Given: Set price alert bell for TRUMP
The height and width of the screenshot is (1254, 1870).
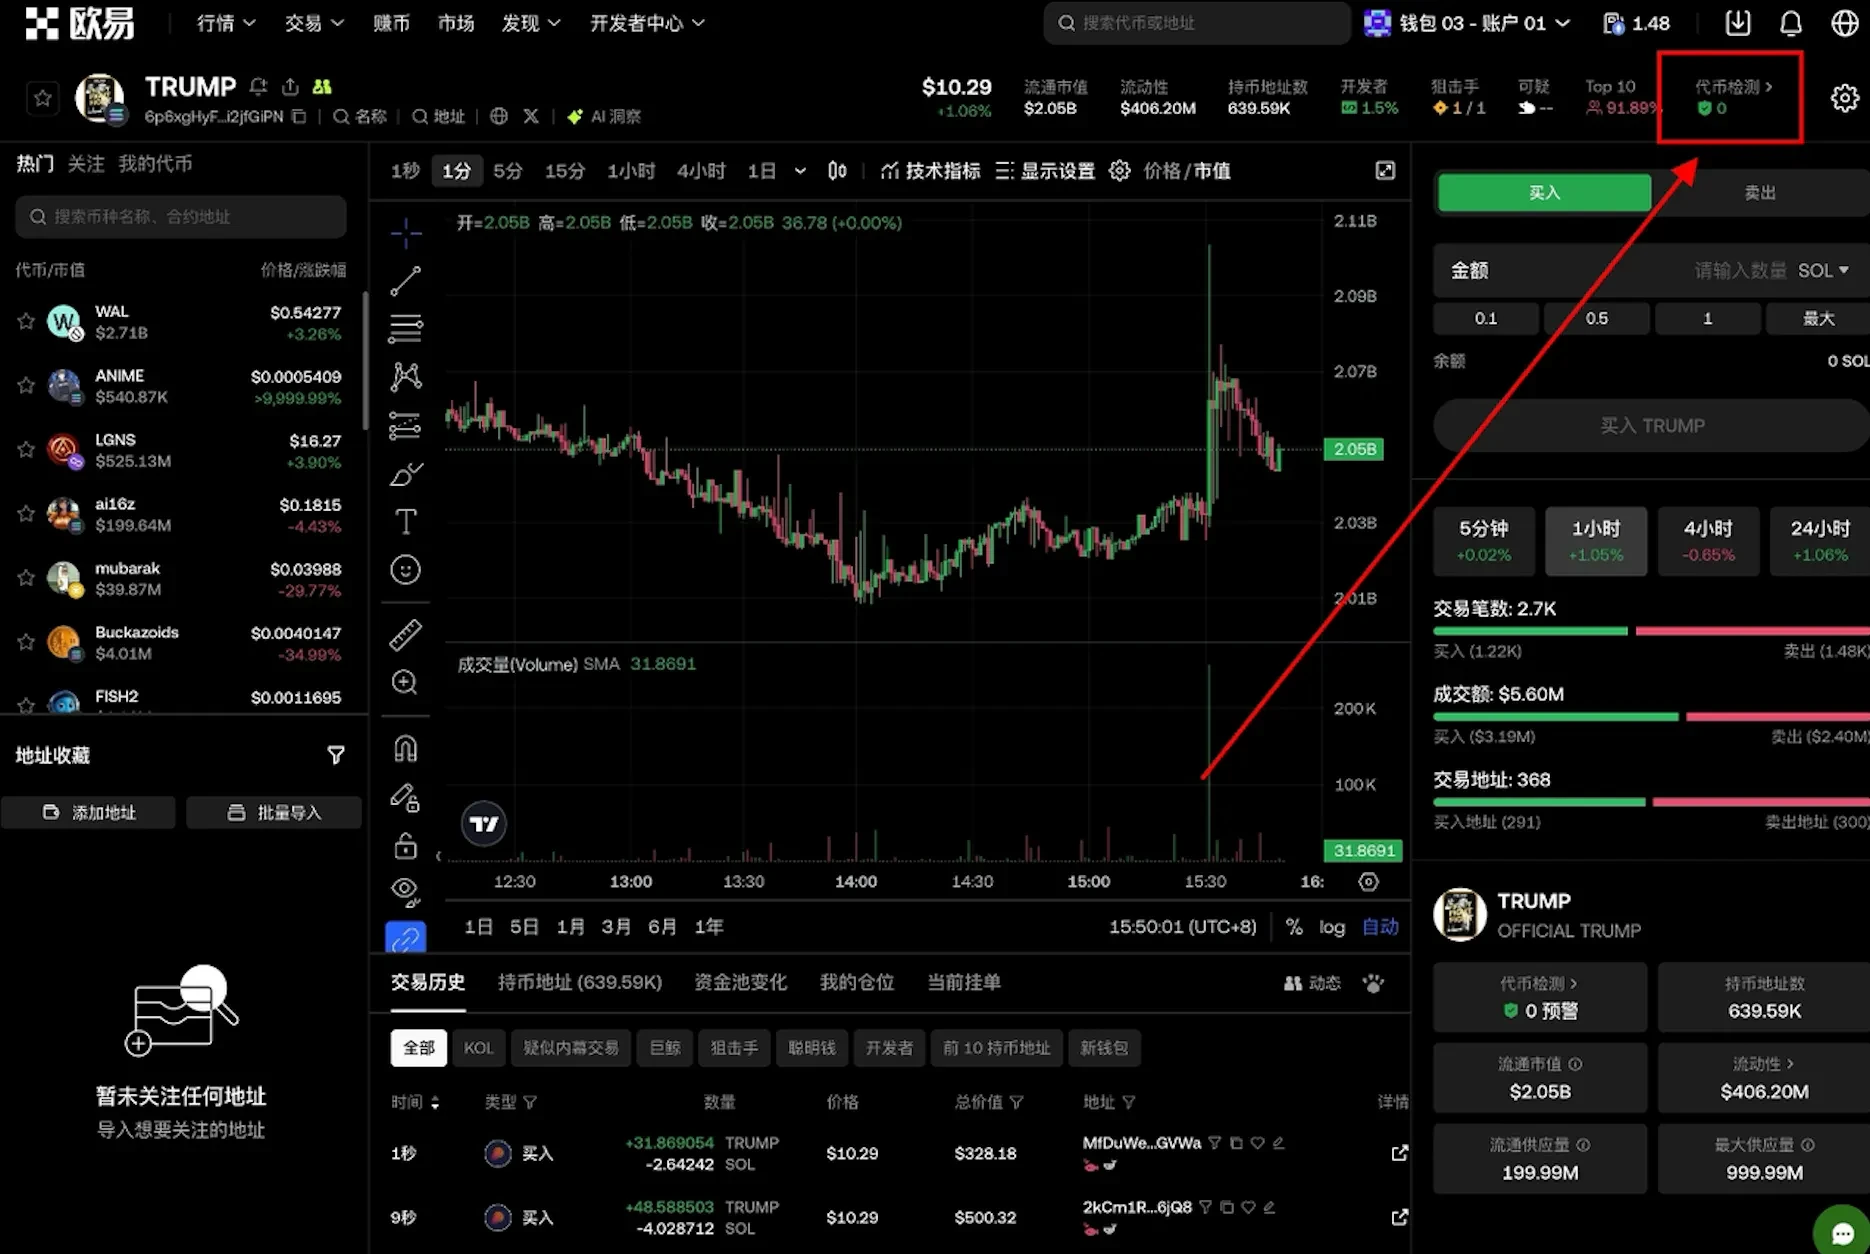Looking at the screenshot, I should [259, 87].
